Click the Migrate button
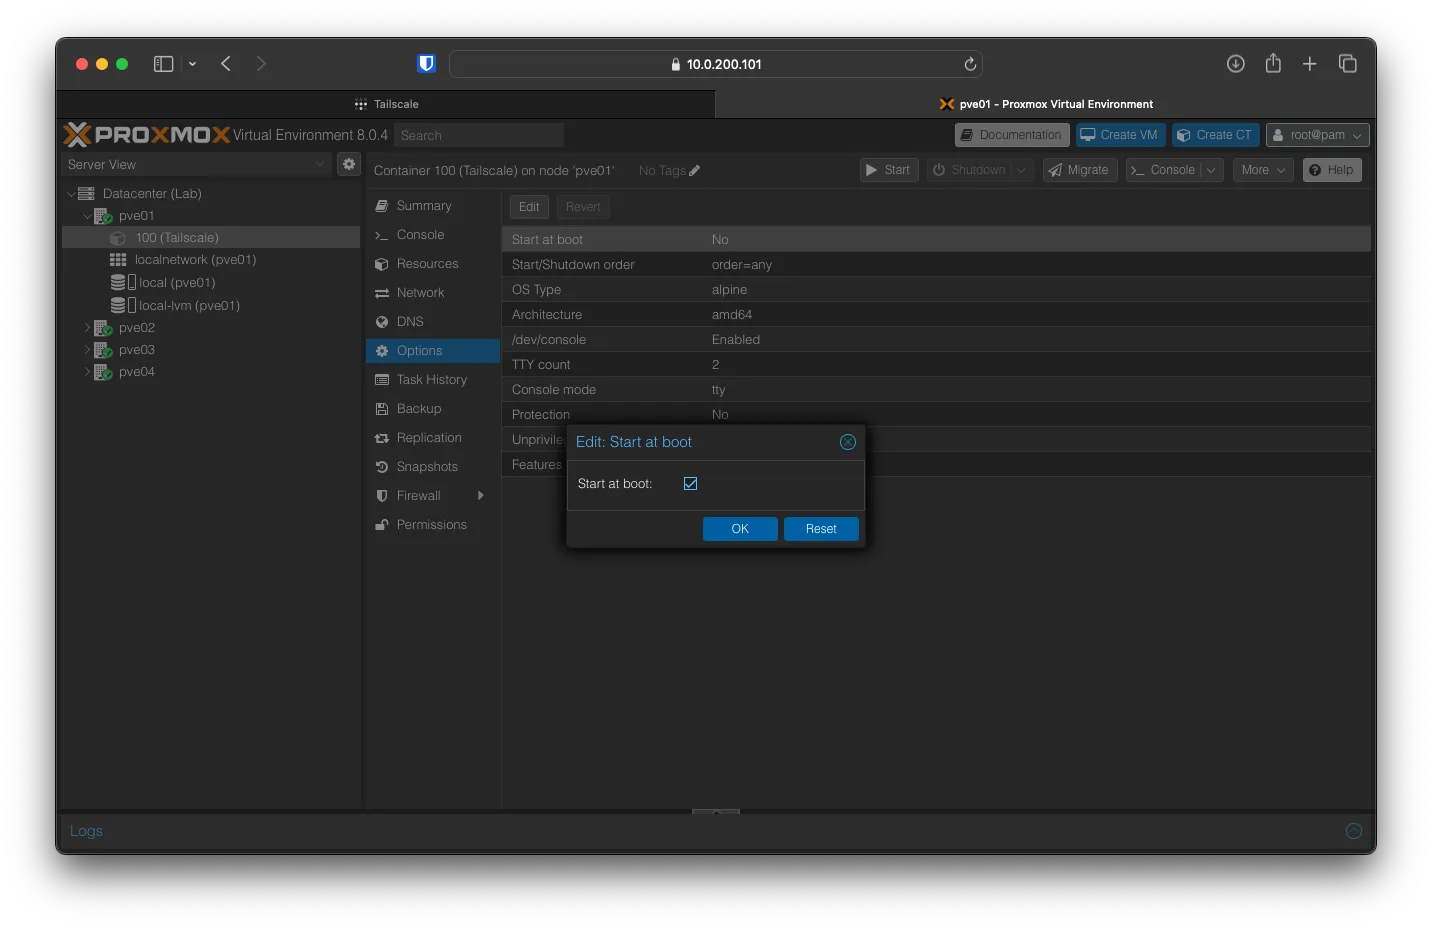 tap(1080, 170)
